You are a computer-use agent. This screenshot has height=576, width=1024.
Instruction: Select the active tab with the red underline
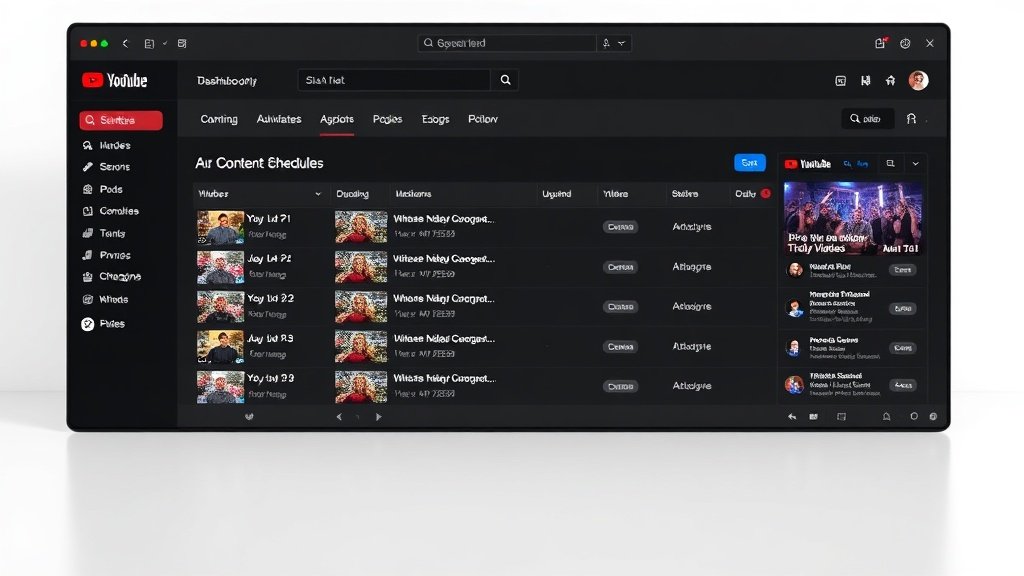(x=337, y=120)
